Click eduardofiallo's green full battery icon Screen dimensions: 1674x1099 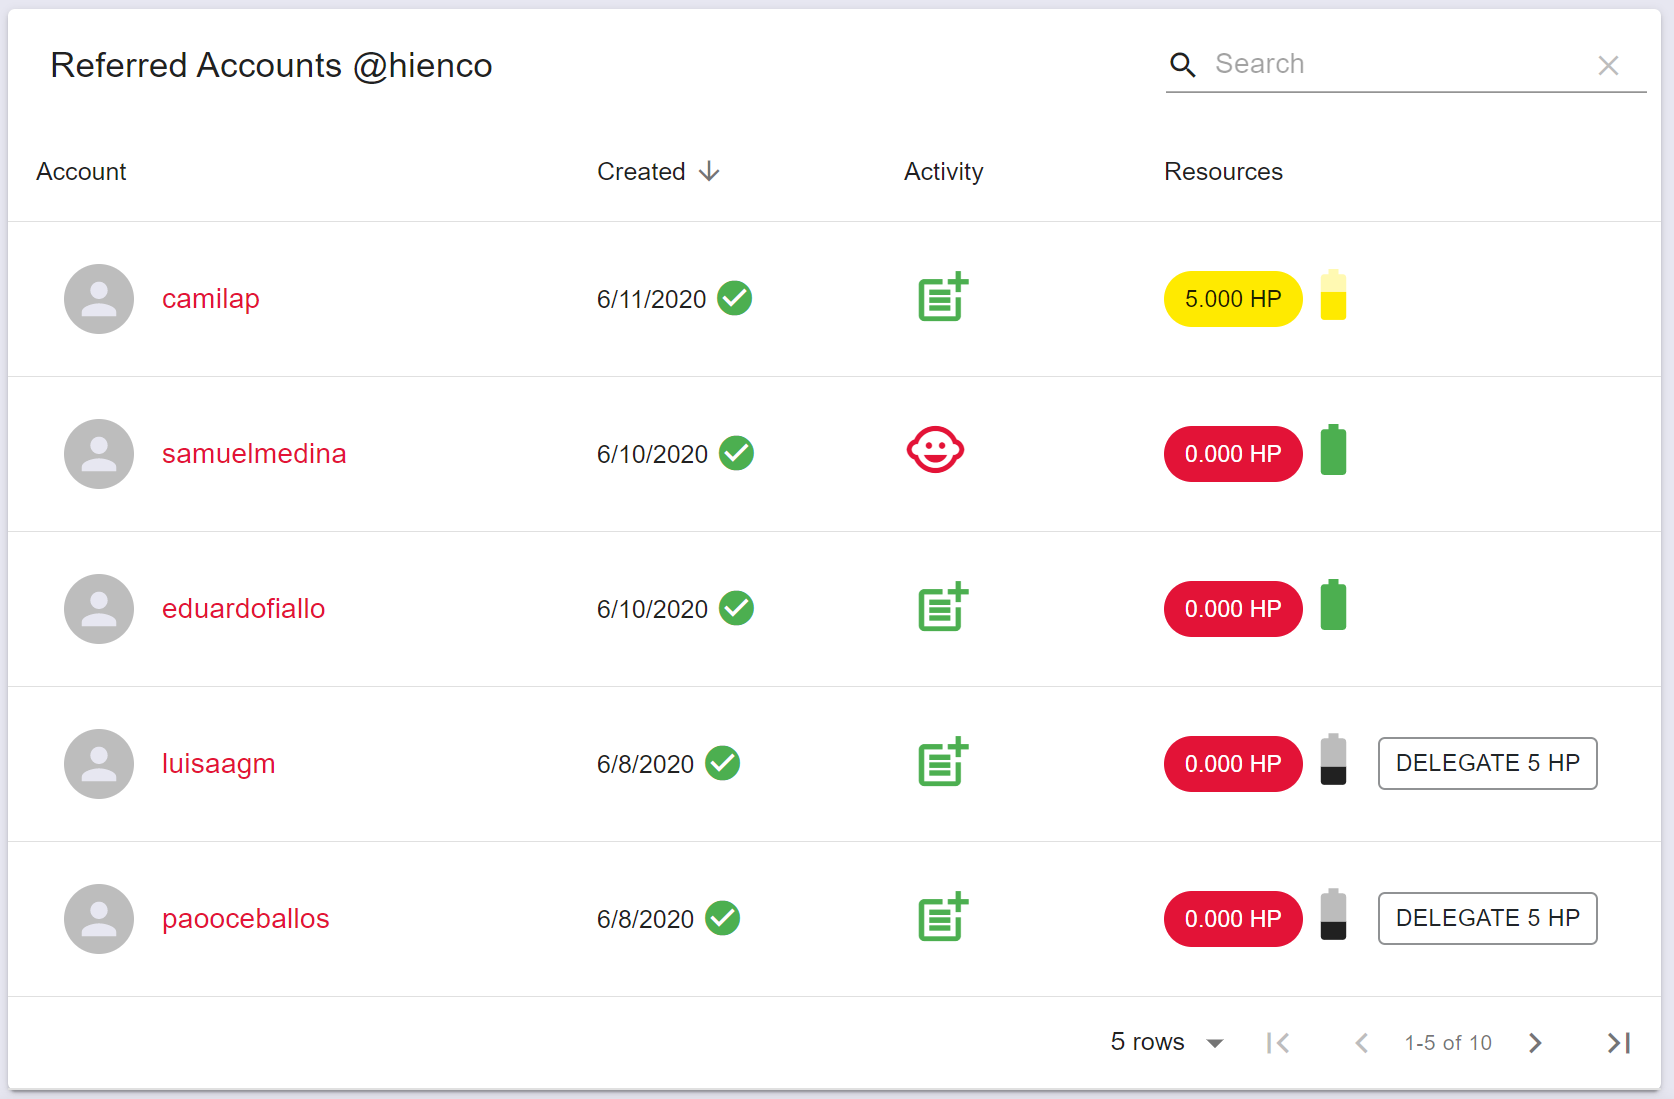pyautogui.click(x=1333, y=605)
